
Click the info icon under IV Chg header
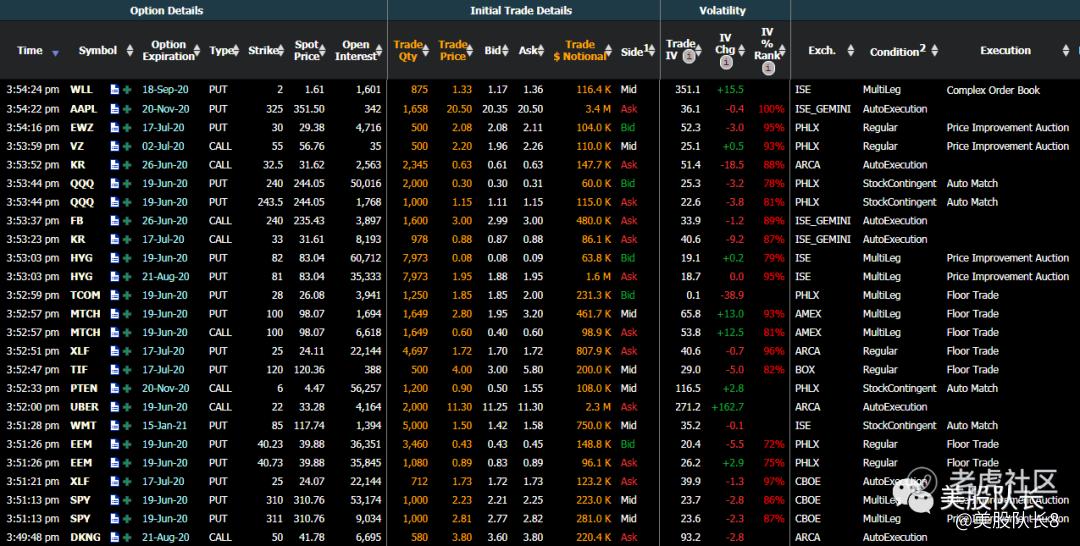(725, 63)
